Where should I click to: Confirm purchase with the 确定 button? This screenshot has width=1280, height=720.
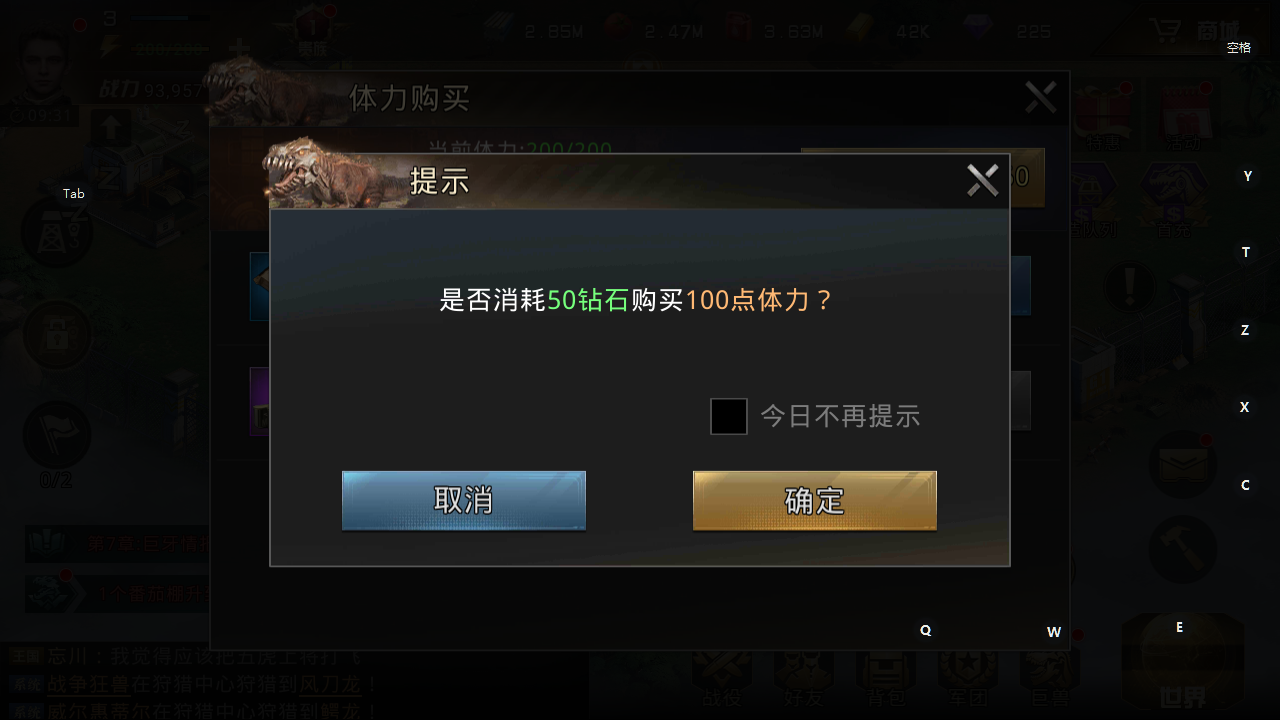[814, 500]
